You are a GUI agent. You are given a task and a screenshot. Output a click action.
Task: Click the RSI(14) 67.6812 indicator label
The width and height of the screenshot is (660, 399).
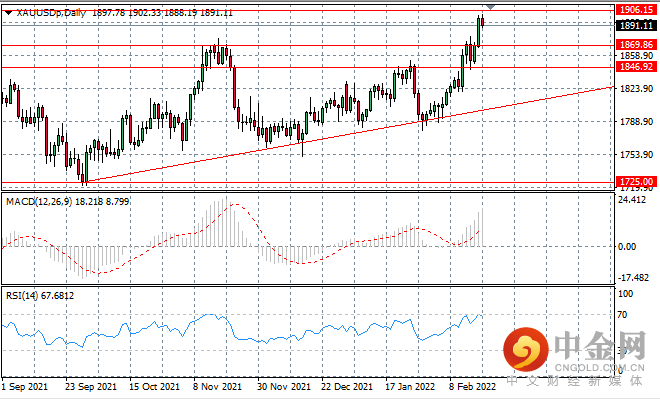40,296
